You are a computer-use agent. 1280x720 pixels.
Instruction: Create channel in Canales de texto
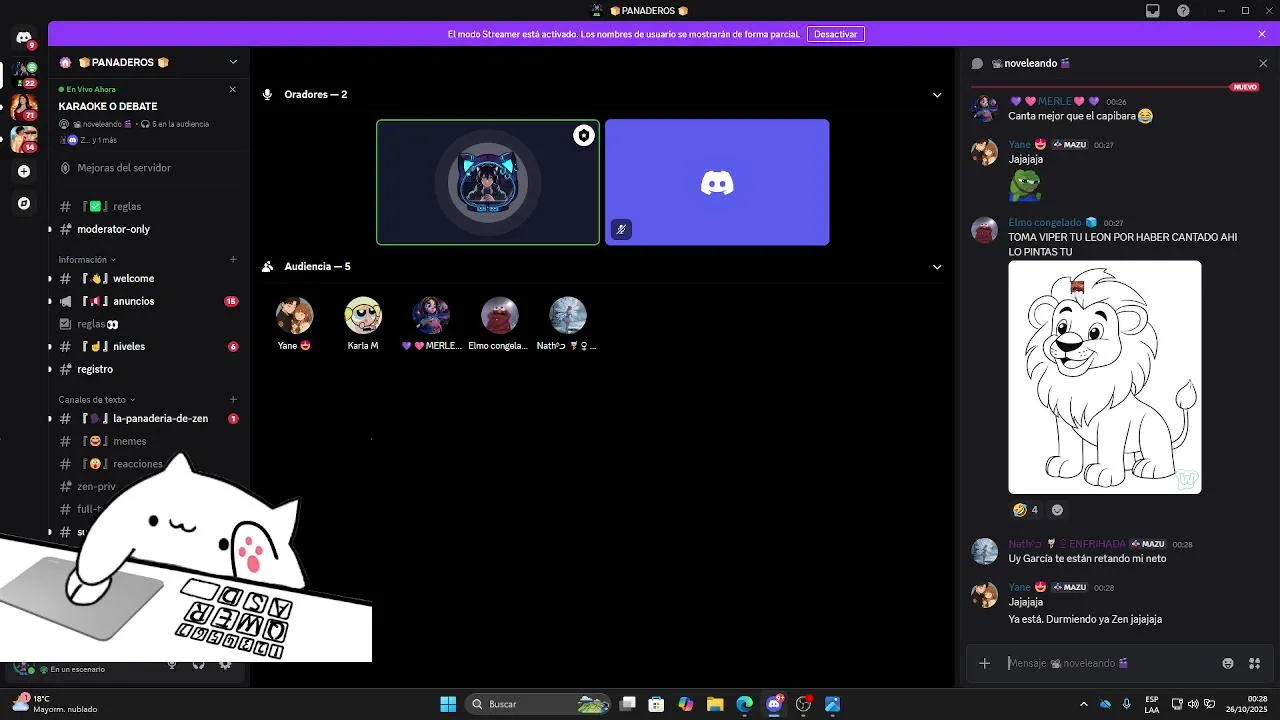[233, 399]
